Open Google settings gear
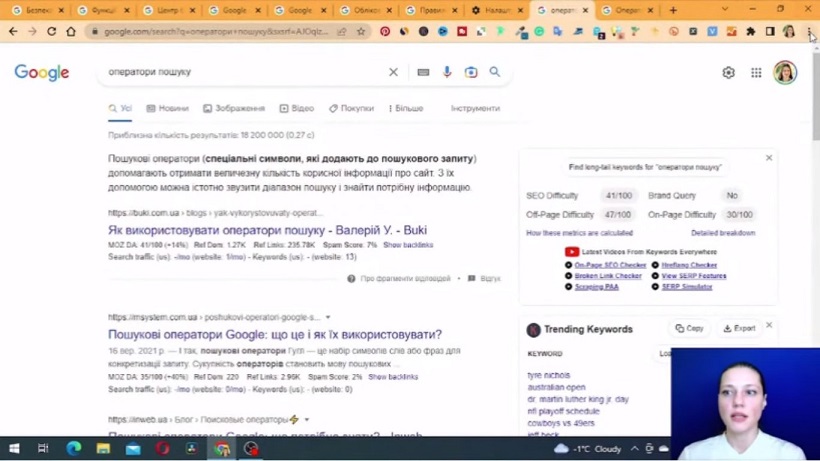The width and height of the screenshot is (820, 461). tap(728, 73)
